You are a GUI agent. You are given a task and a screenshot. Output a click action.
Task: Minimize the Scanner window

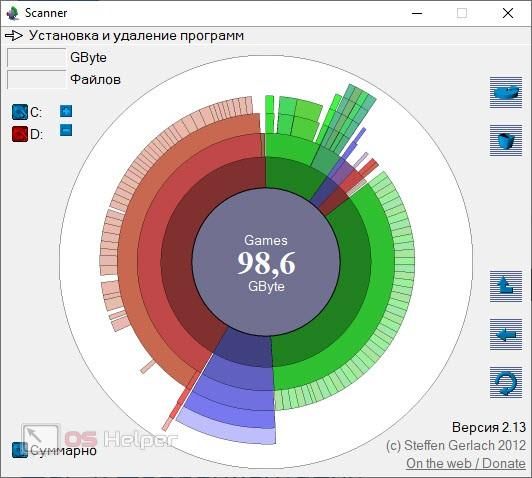coord(417,13)
